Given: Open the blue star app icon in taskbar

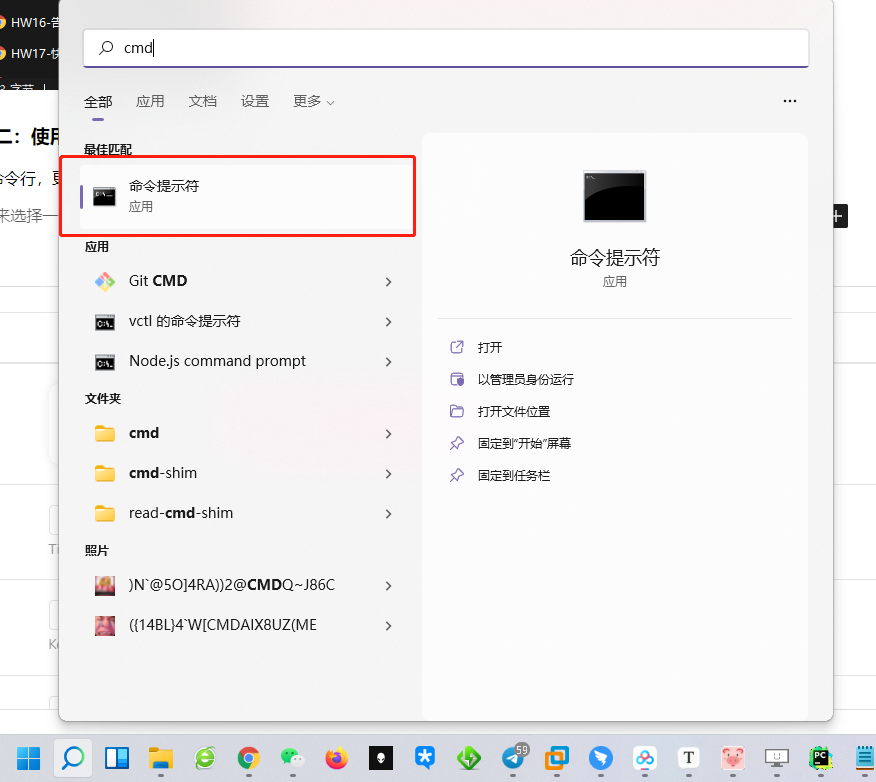Looking at the screenshot, I should click(425, 758).
